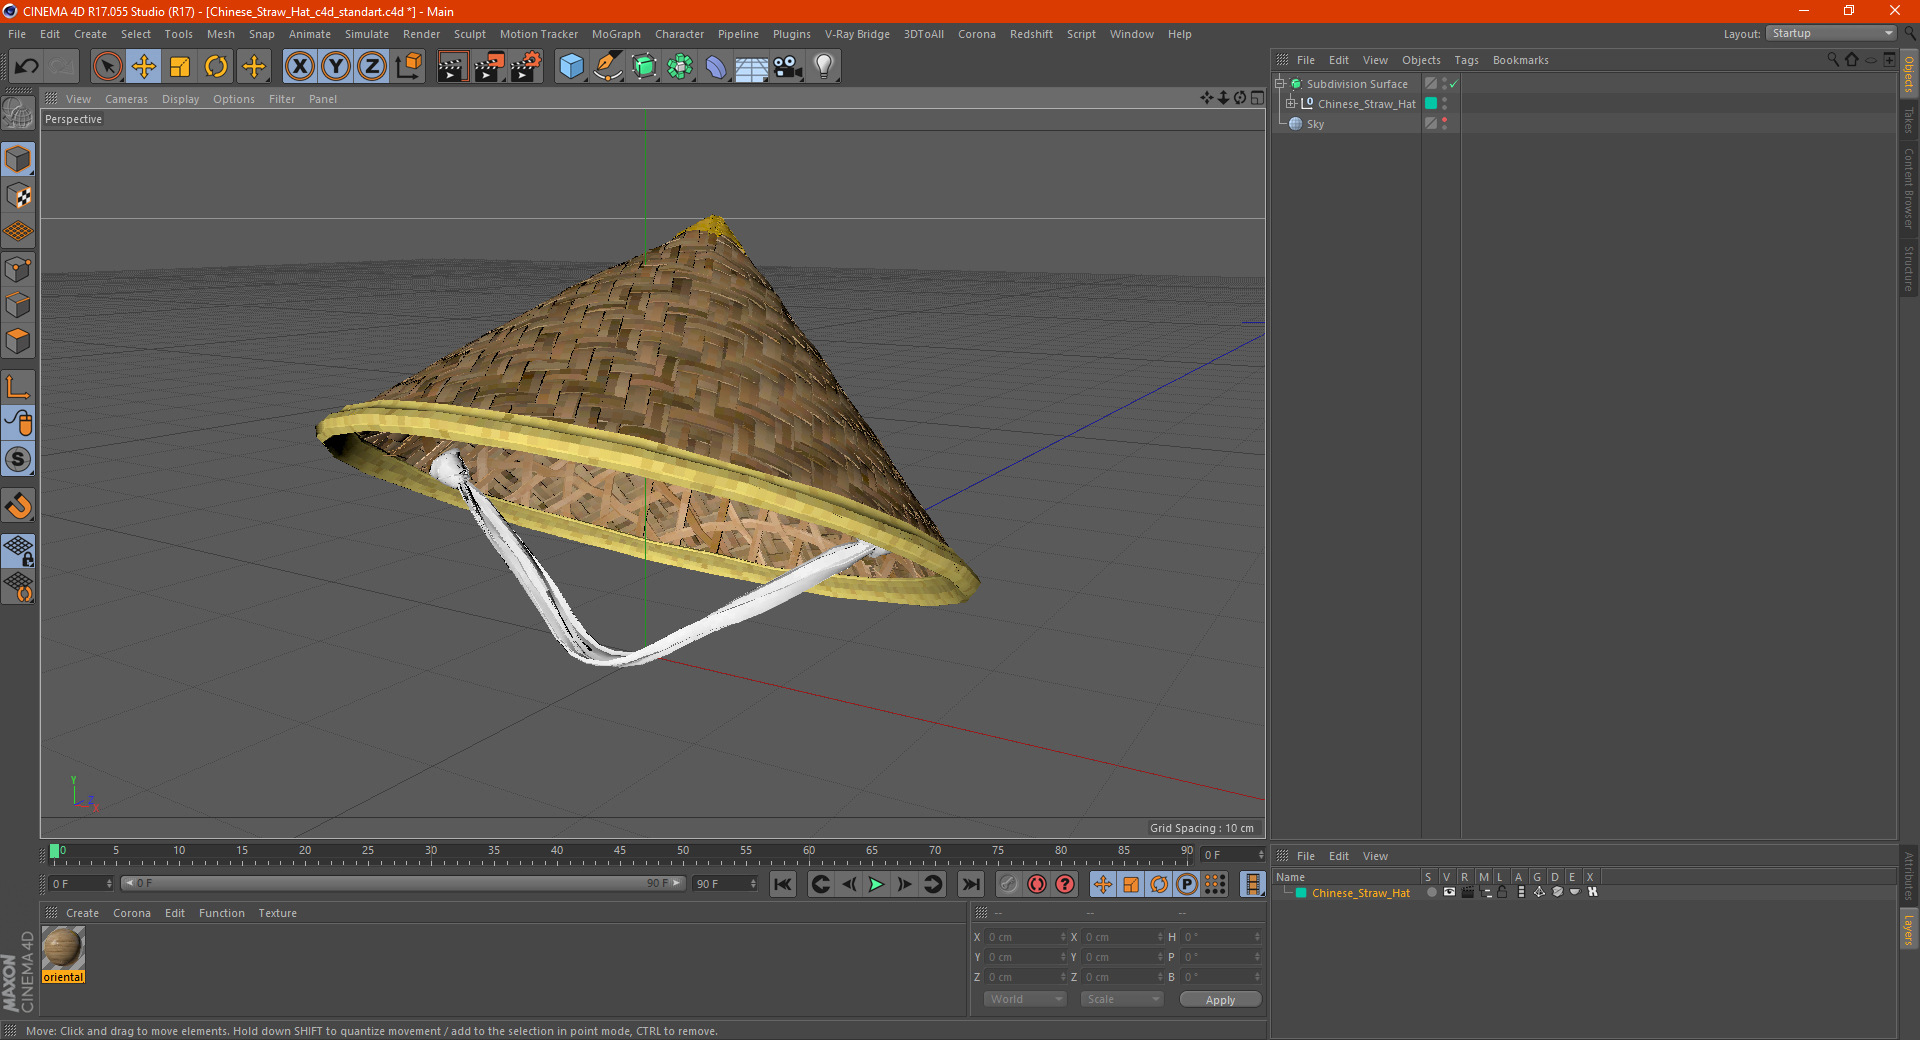Click Render to Picture Viewer icon
Image resolution: width=1920 pixels, height=1040 pixels.
[x=489, y=67]
